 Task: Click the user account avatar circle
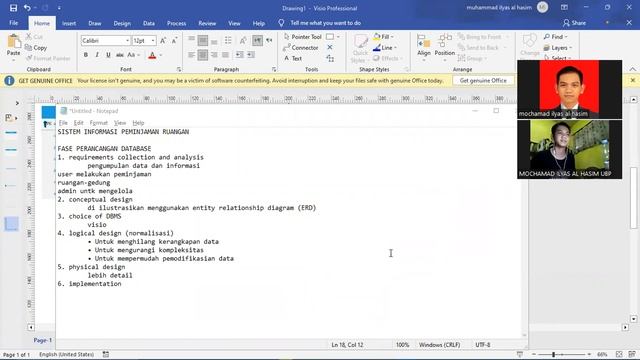click(542, 7)
